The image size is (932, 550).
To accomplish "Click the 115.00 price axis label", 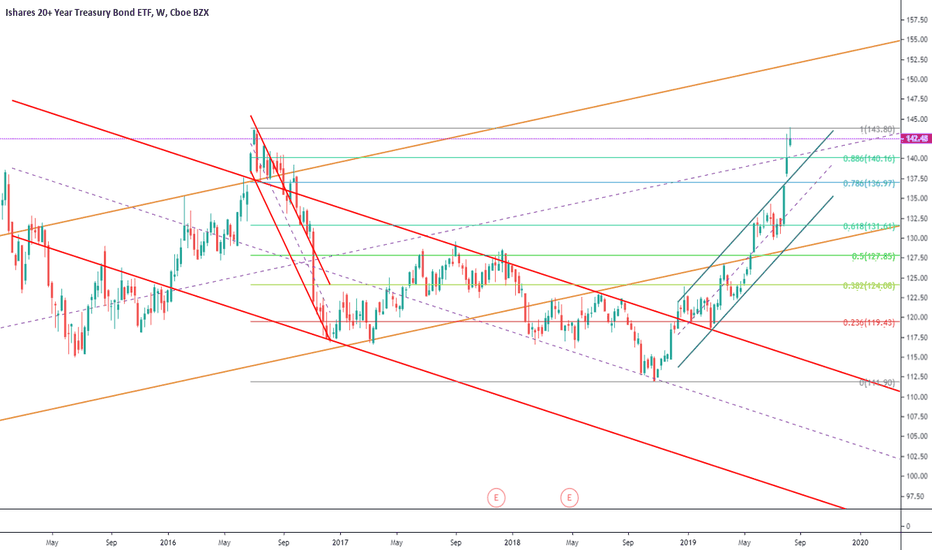I will click(917, 357).
